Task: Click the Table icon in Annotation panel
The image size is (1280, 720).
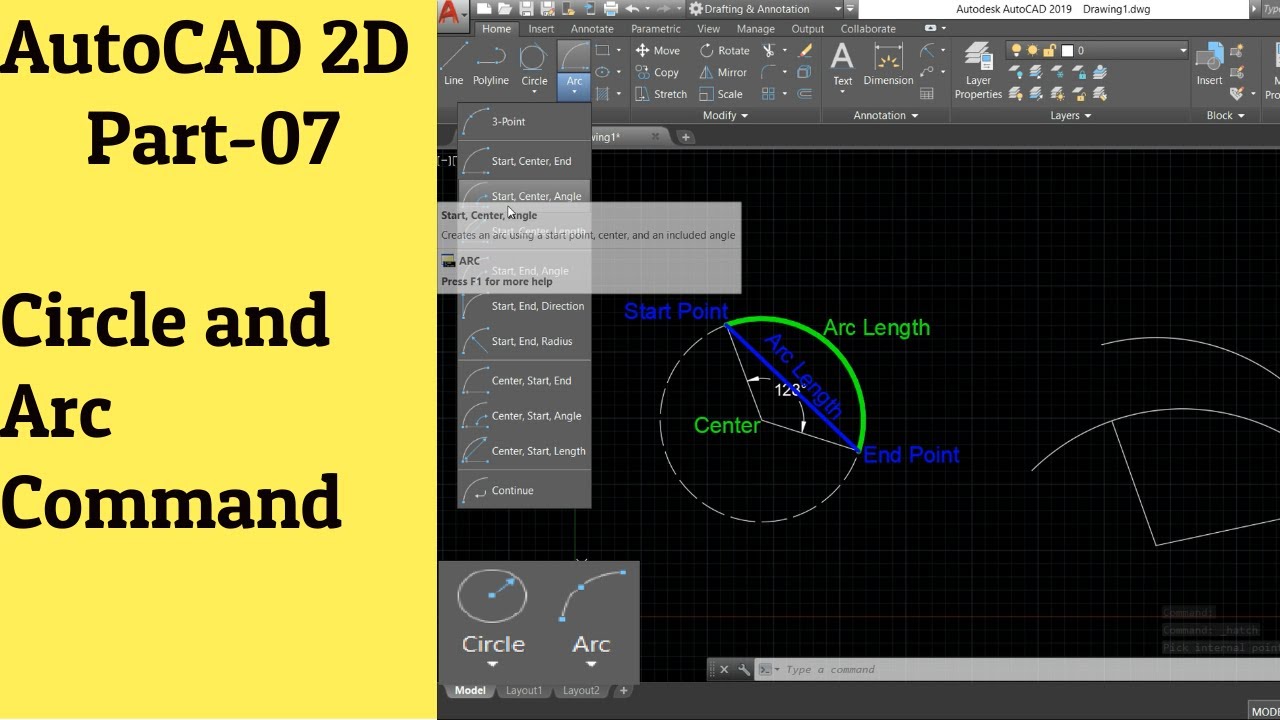Action: click(x=927, y=94)
